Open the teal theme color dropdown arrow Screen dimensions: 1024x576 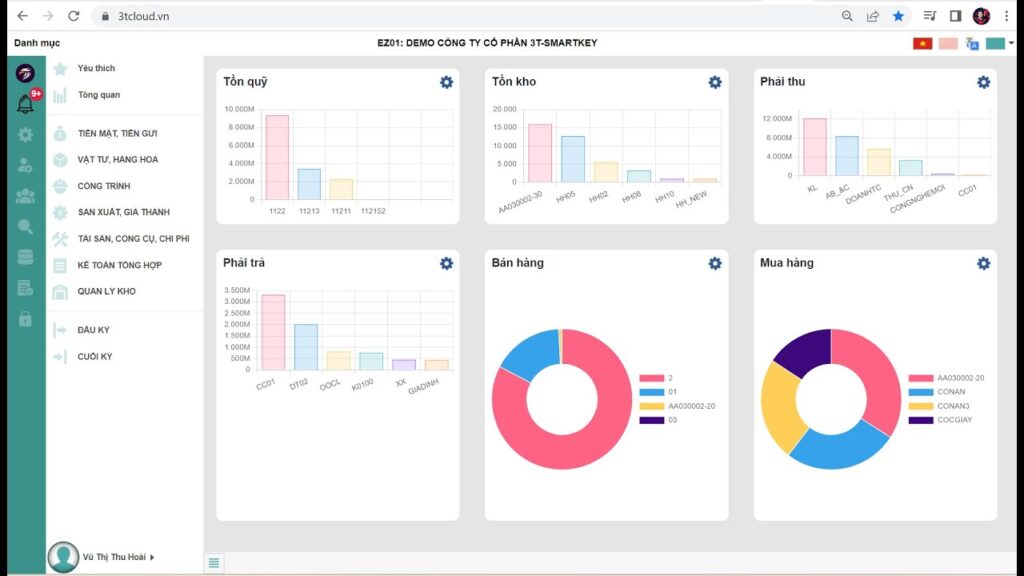tap(1011, 43)
